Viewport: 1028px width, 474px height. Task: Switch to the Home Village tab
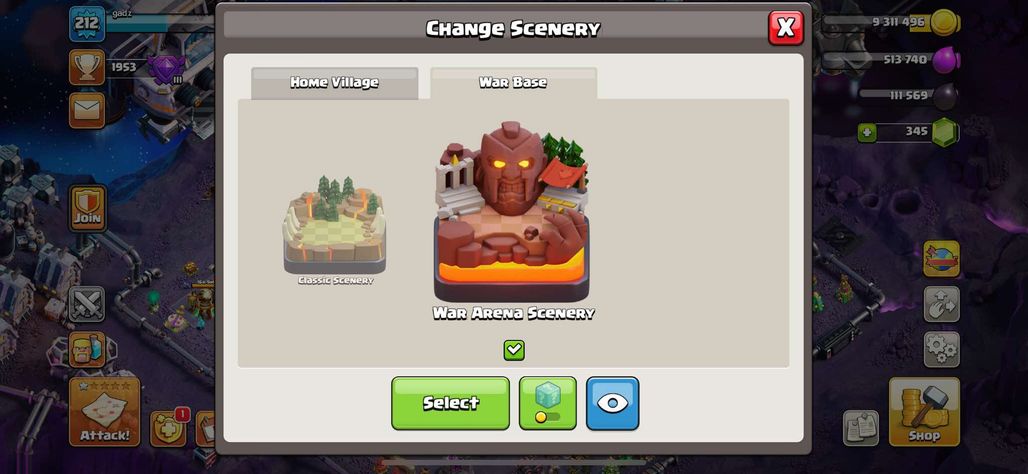334,83
